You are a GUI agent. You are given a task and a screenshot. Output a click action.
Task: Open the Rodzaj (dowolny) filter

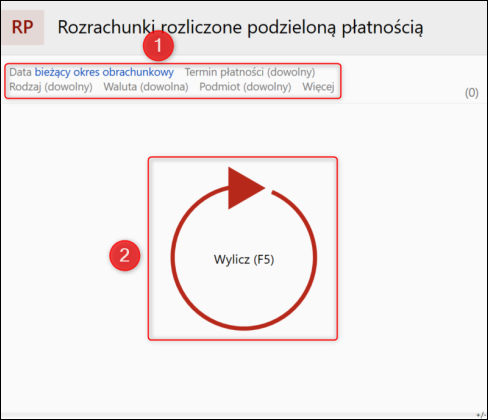pyautogui.click(x=51, y=87)
